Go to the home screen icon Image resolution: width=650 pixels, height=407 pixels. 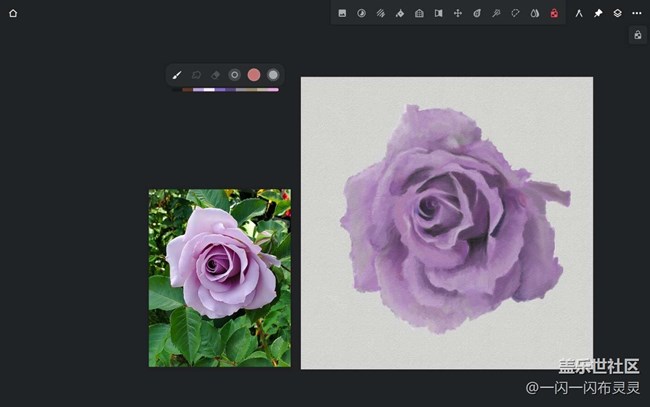13,13
